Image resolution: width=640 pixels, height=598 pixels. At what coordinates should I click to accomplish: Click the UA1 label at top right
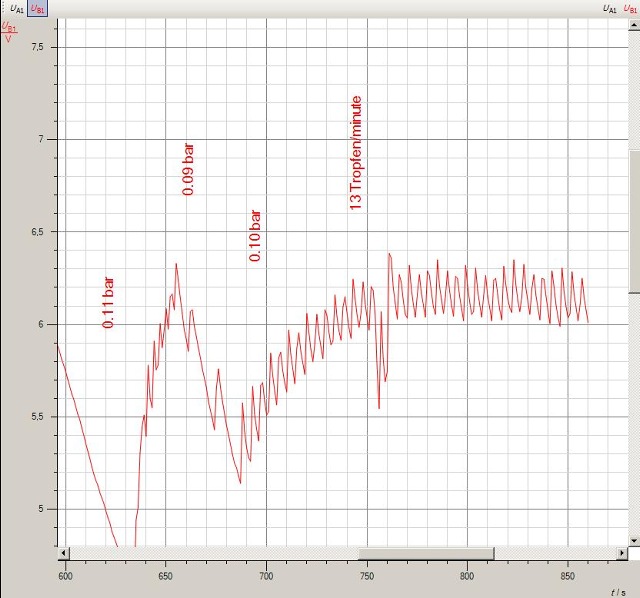(x=609, y=9)
